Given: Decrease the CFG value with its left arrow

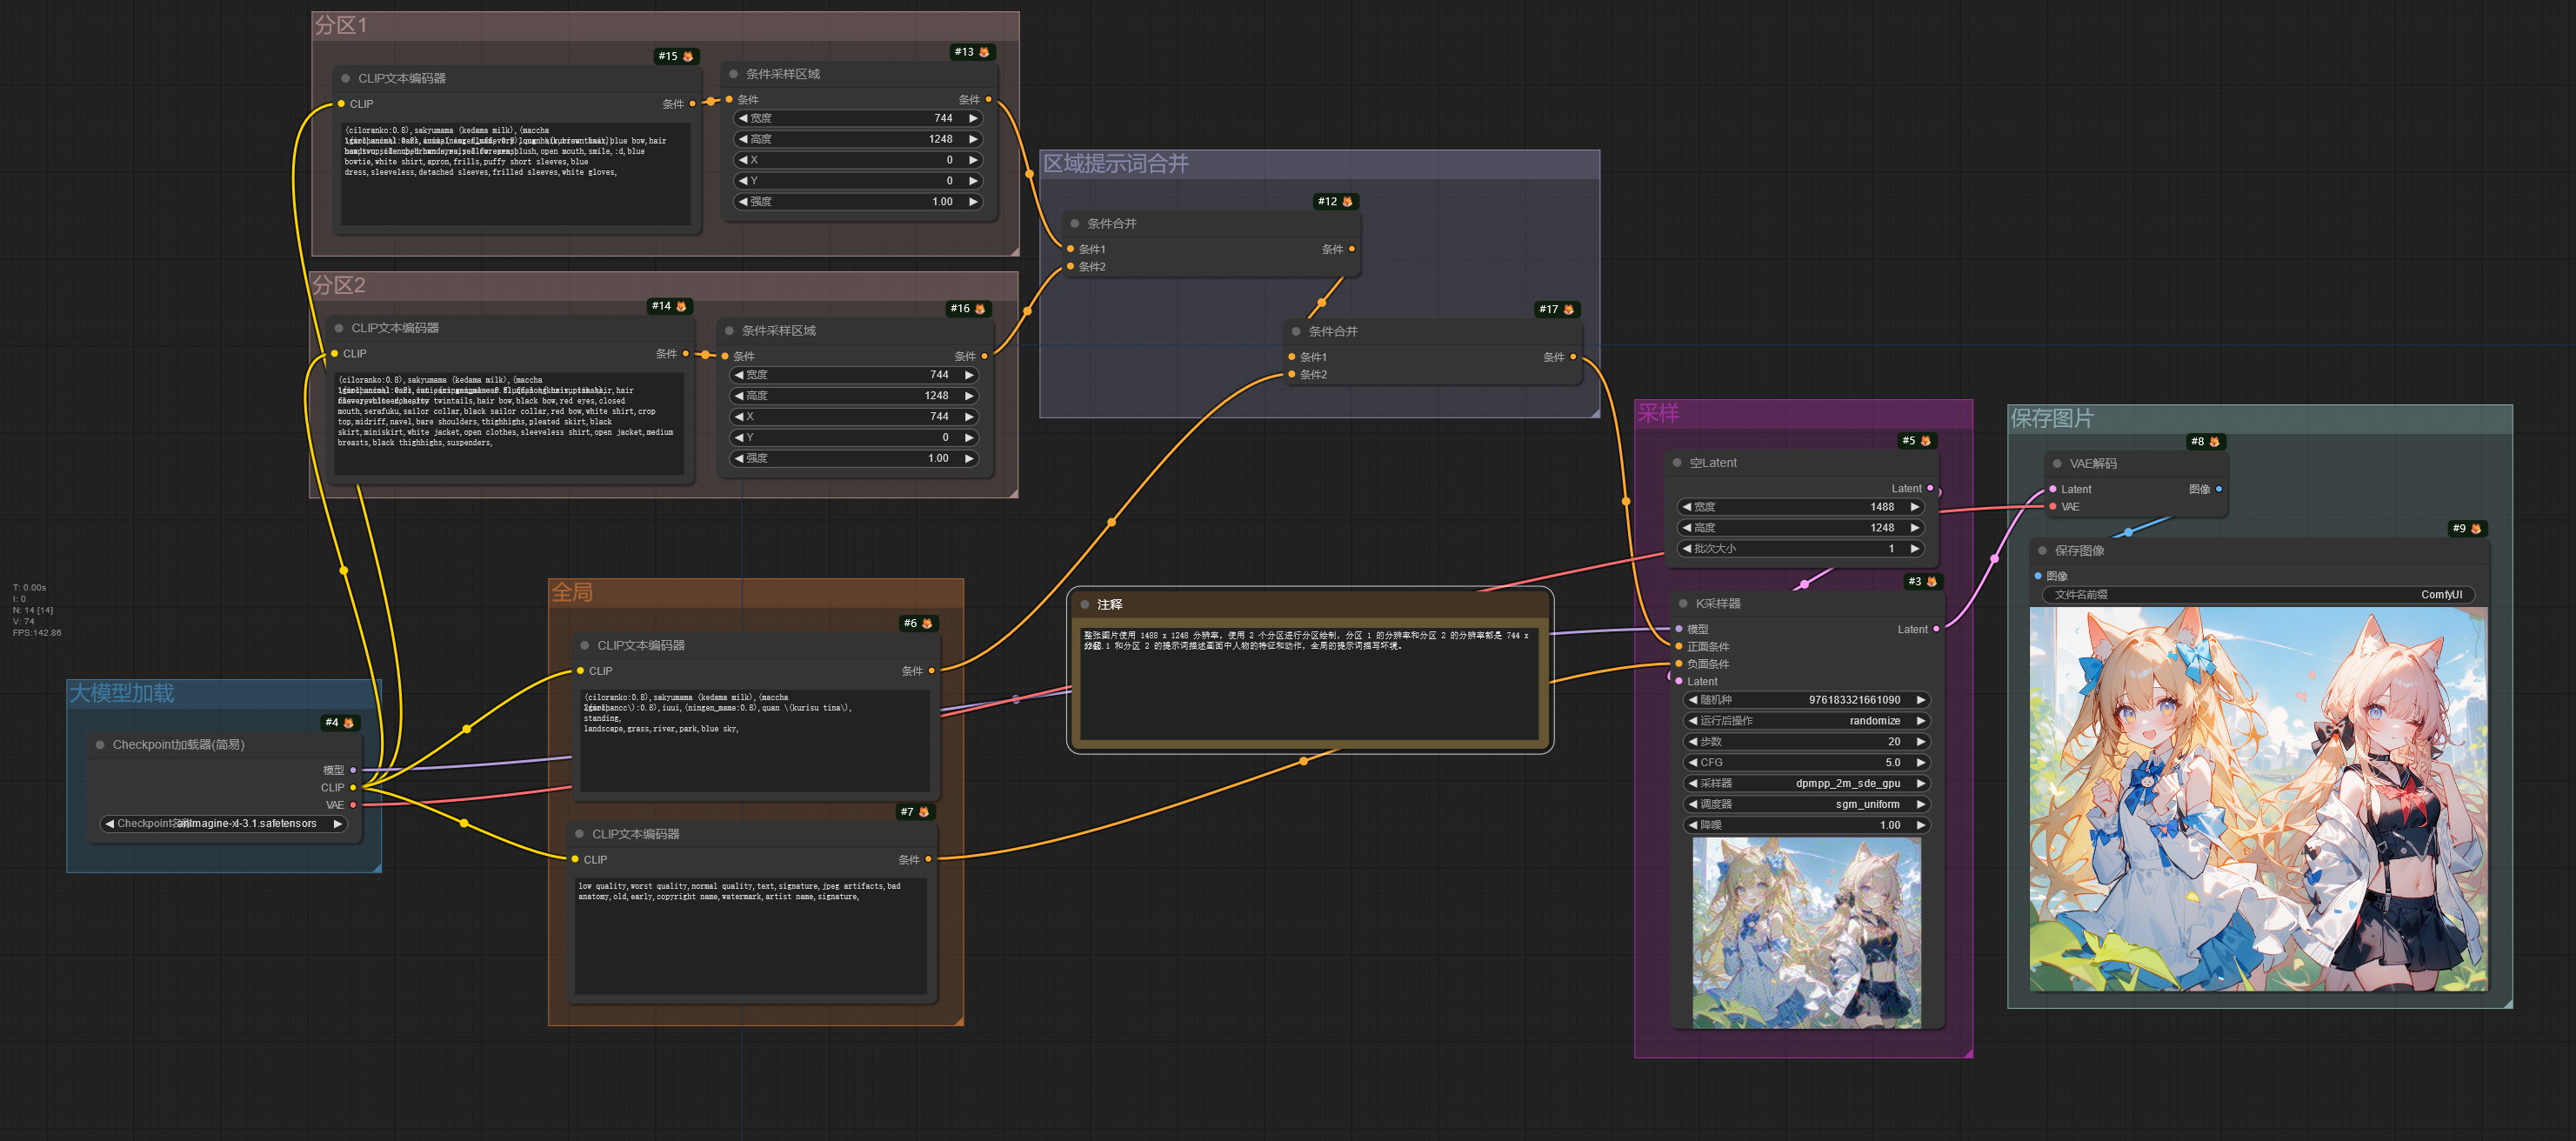Looking at the screenshot, I should pyautogui.click(x=1692, y=762).
